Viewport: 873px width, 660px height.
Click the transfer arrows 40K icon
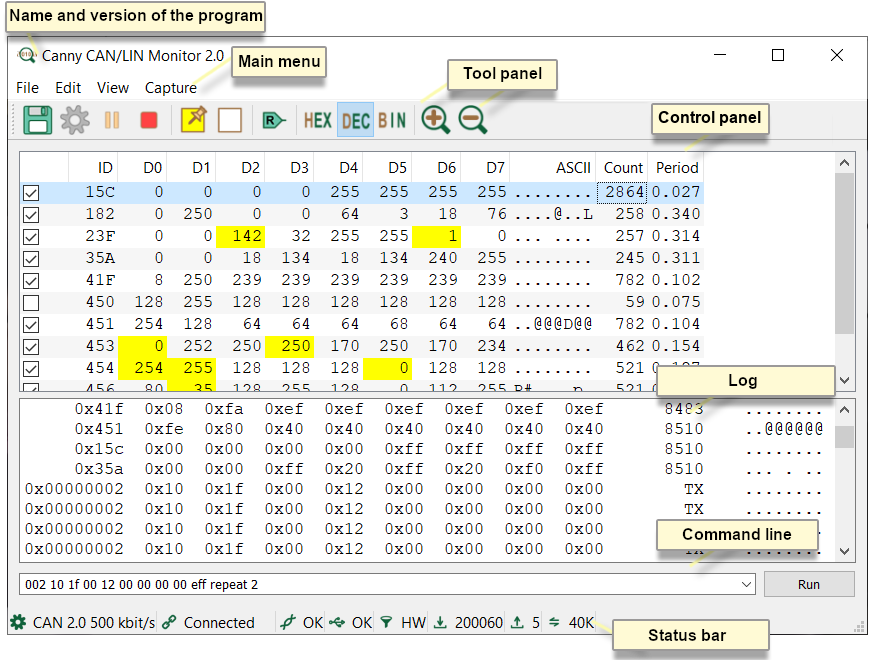pos(554,622)
